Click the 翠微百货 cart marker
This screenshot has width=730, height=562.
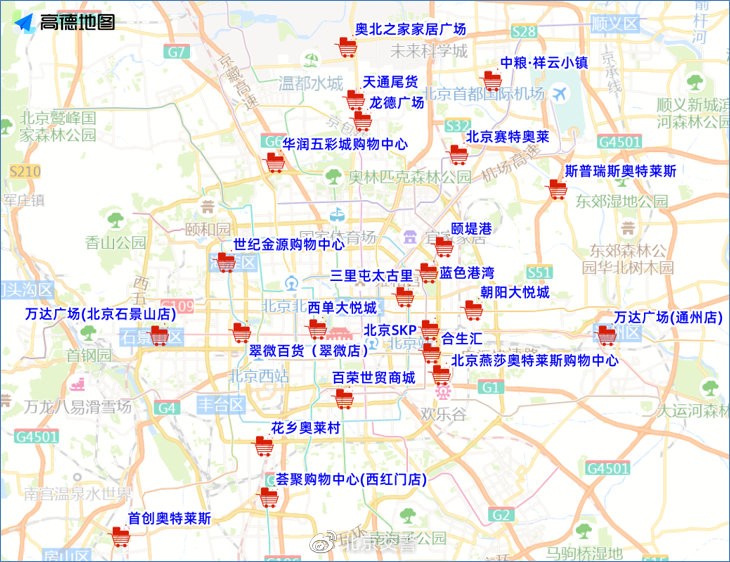[240, 332]
